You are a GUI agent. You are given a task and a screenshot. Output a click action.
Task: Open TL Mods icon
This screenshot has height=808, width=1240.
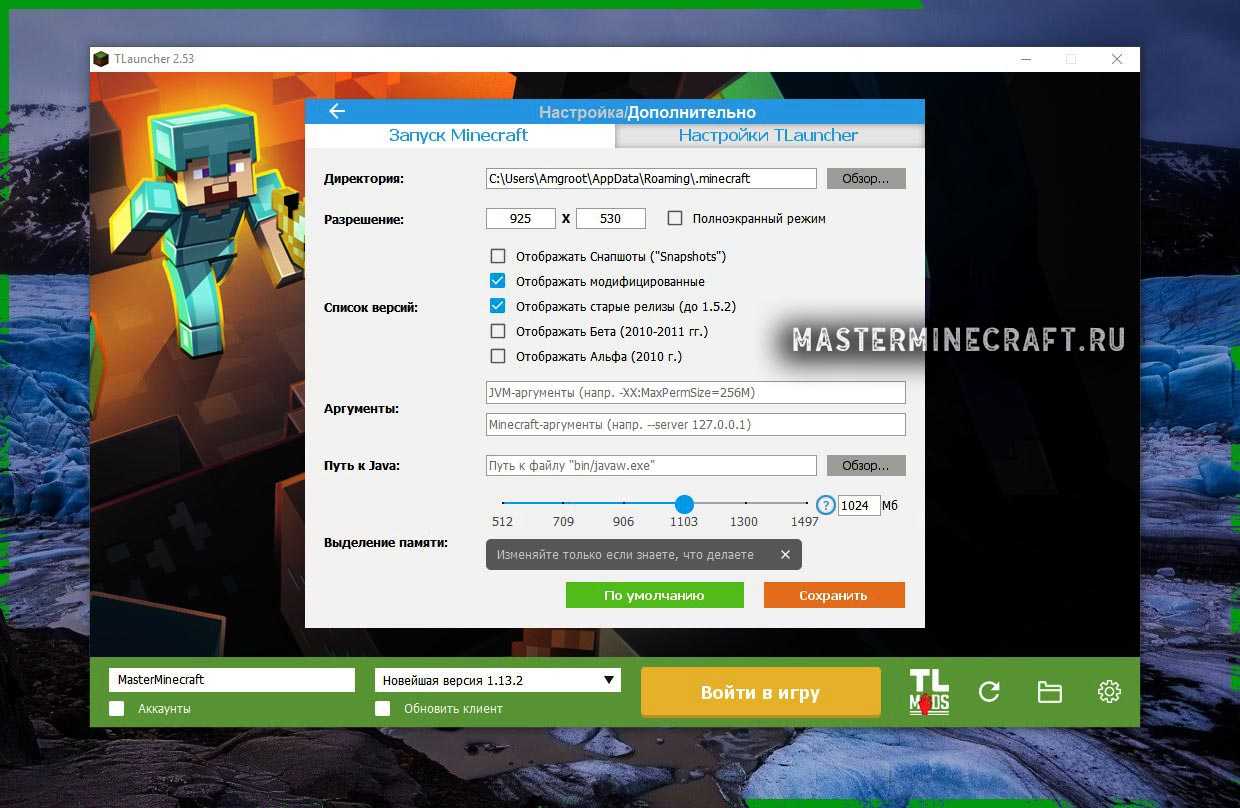929,692
